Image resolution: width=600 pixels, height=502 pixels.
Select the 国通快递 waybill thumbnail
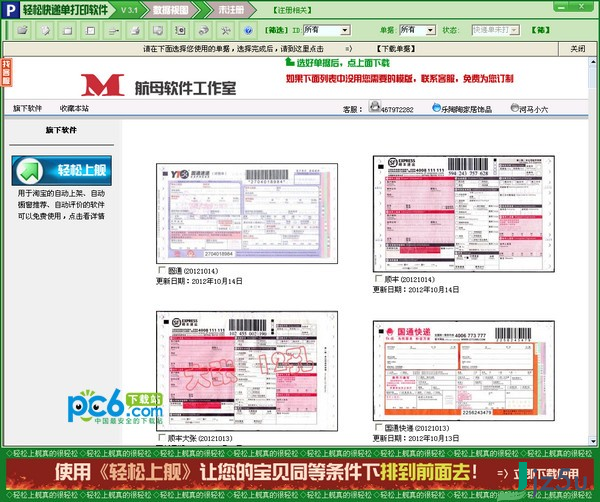[x=464, y=371]
